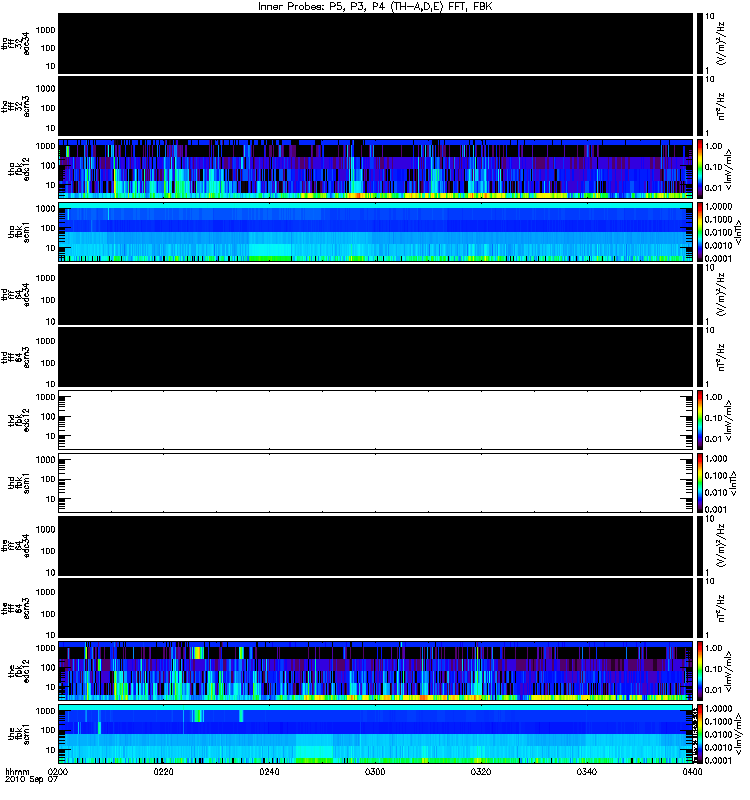The height and width of the screenshot is (800, 750).
Task: Click the color bar beside tha fbk scm1 panel
Action: [x=700, y=232]
